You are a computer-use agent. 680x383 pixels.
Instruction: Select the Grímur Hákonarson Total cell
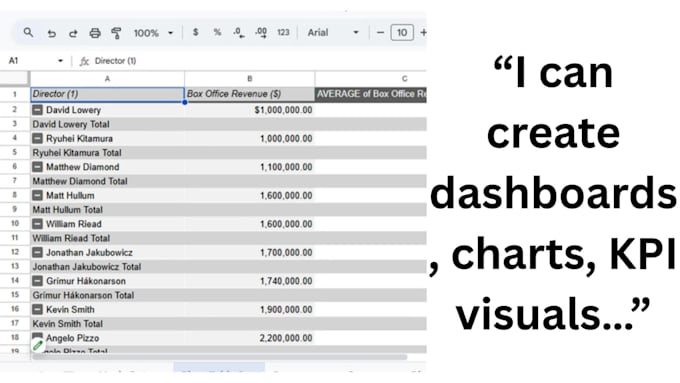107,295
